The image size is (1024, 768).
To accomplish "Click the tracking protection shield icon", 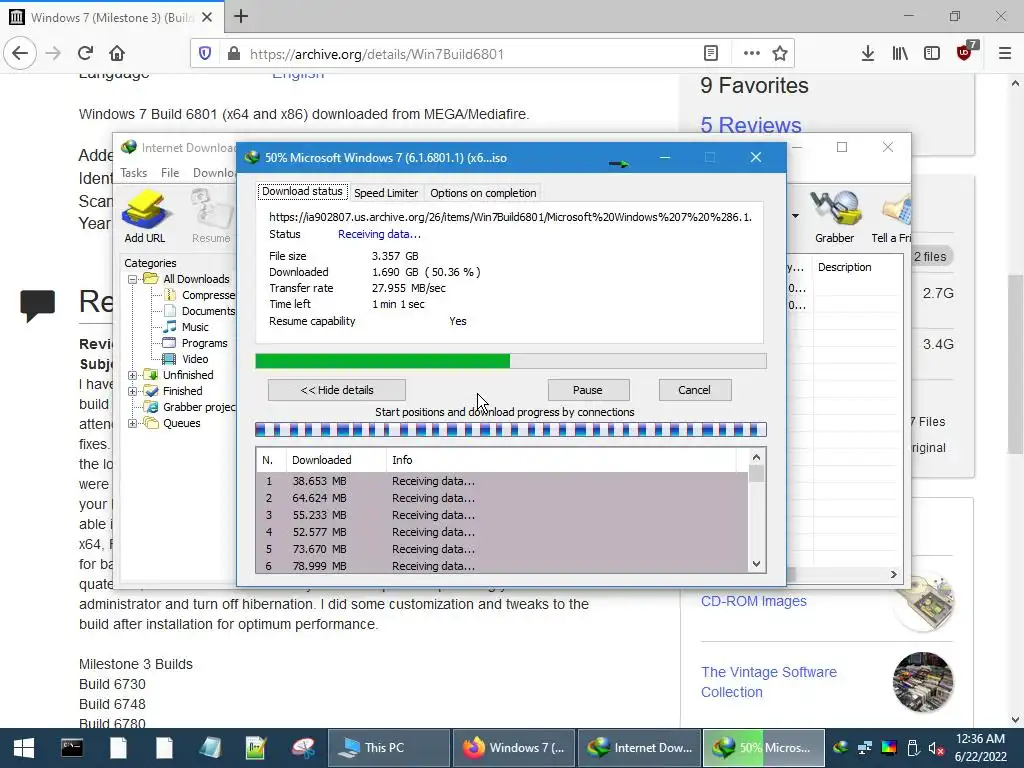I will (205, 54).
